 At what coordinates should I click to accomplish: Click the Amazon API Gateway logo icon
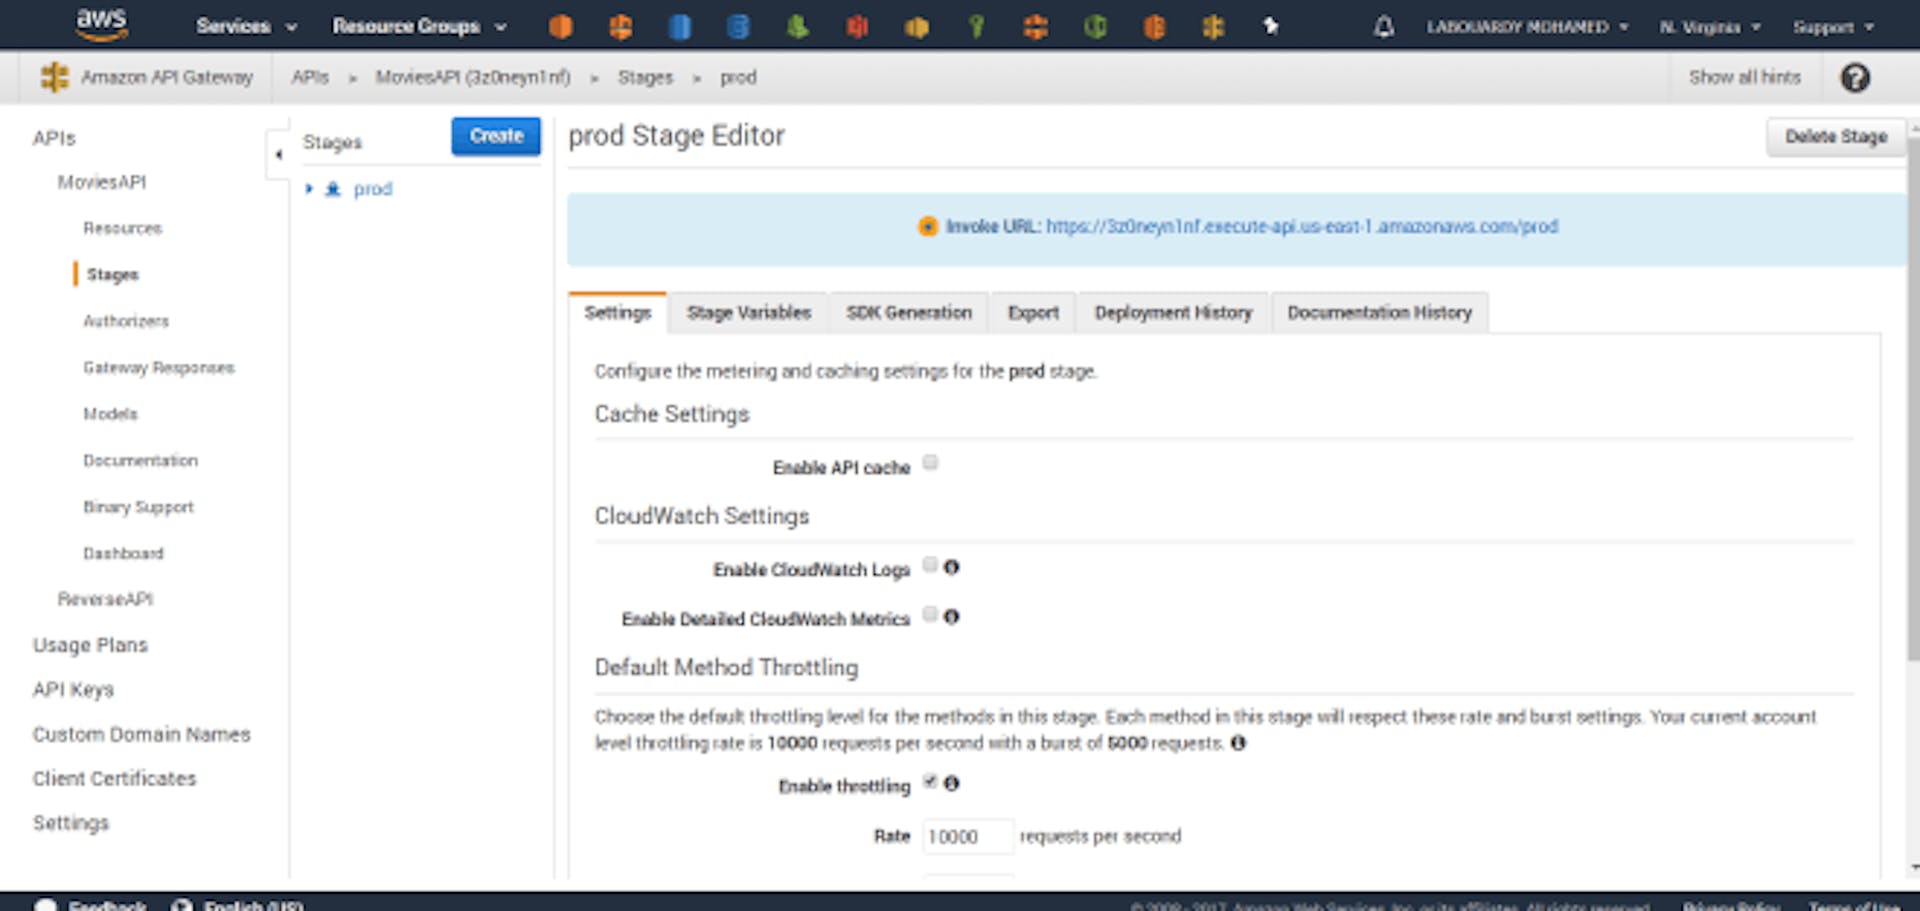tap(54, 77)
